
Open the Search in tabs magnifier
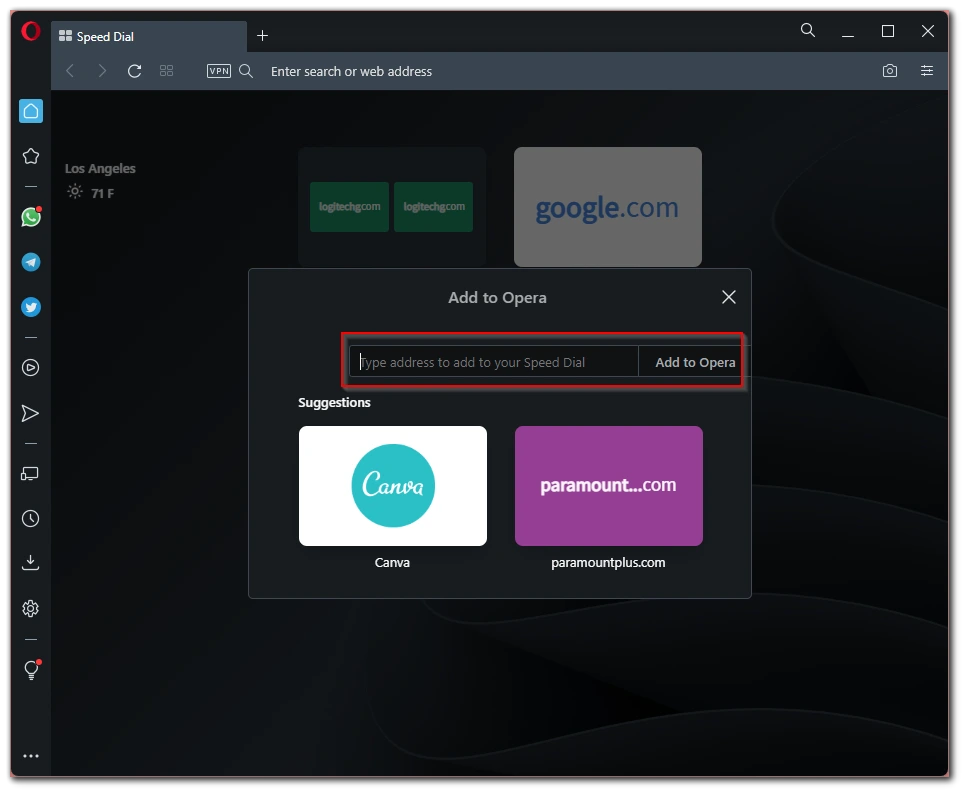point(808,30)
